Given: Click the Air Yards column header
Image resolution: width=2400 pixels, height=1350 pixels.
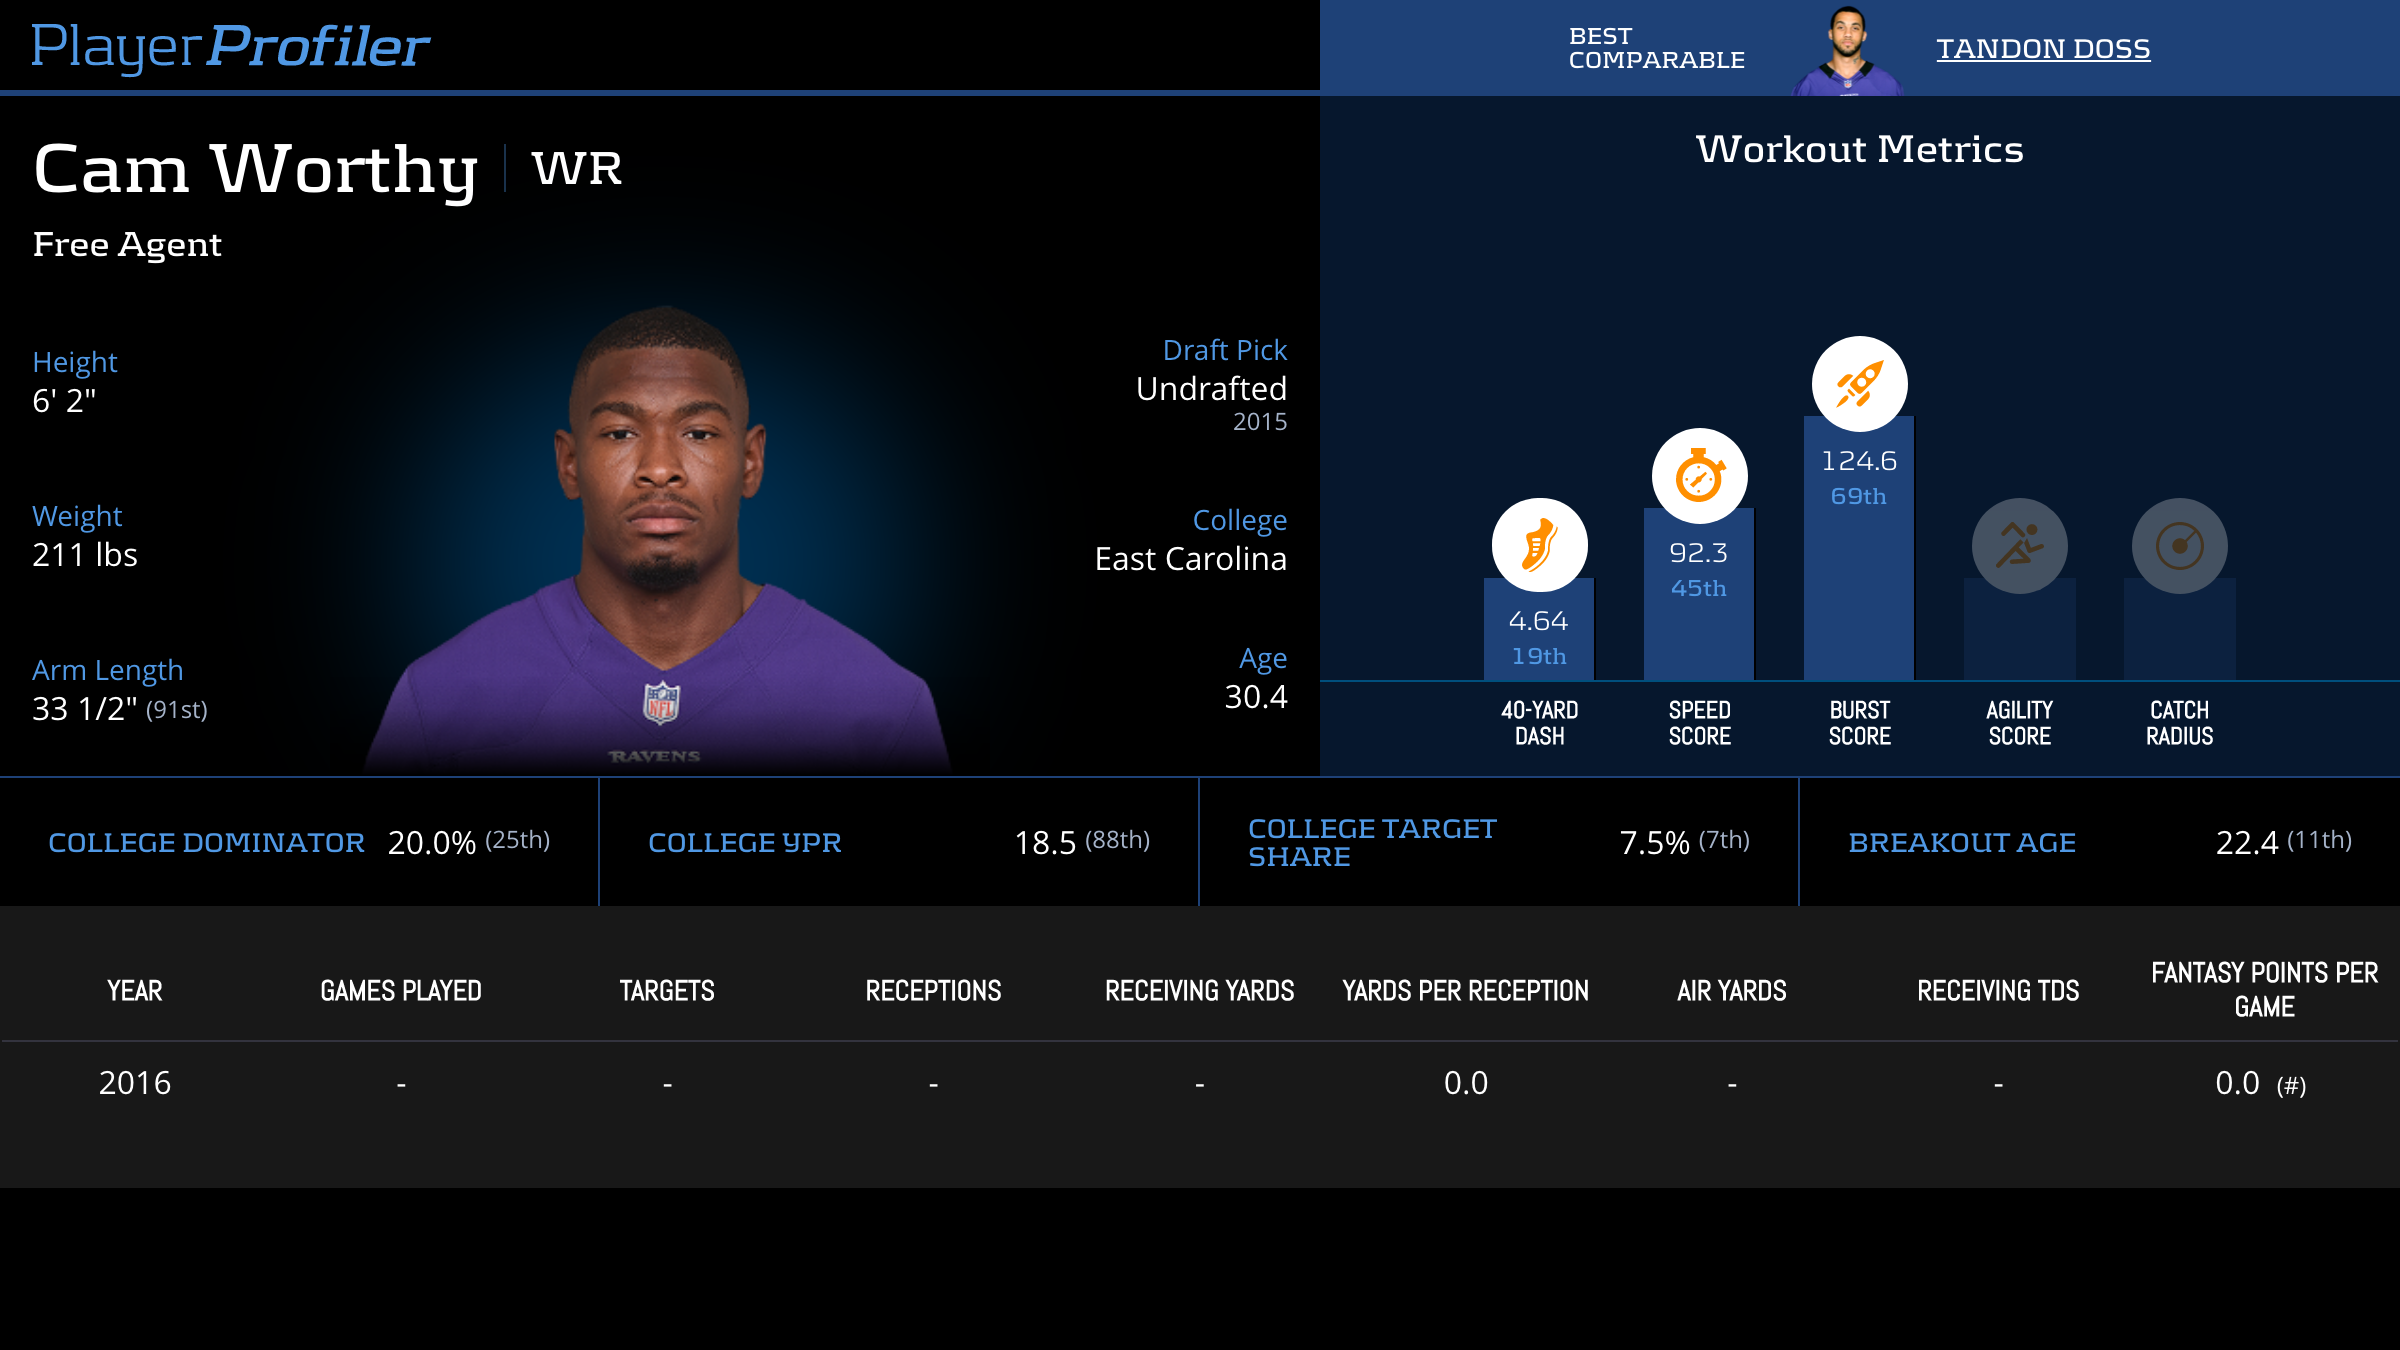Looking at the screenshot, I should point(1731,990).
